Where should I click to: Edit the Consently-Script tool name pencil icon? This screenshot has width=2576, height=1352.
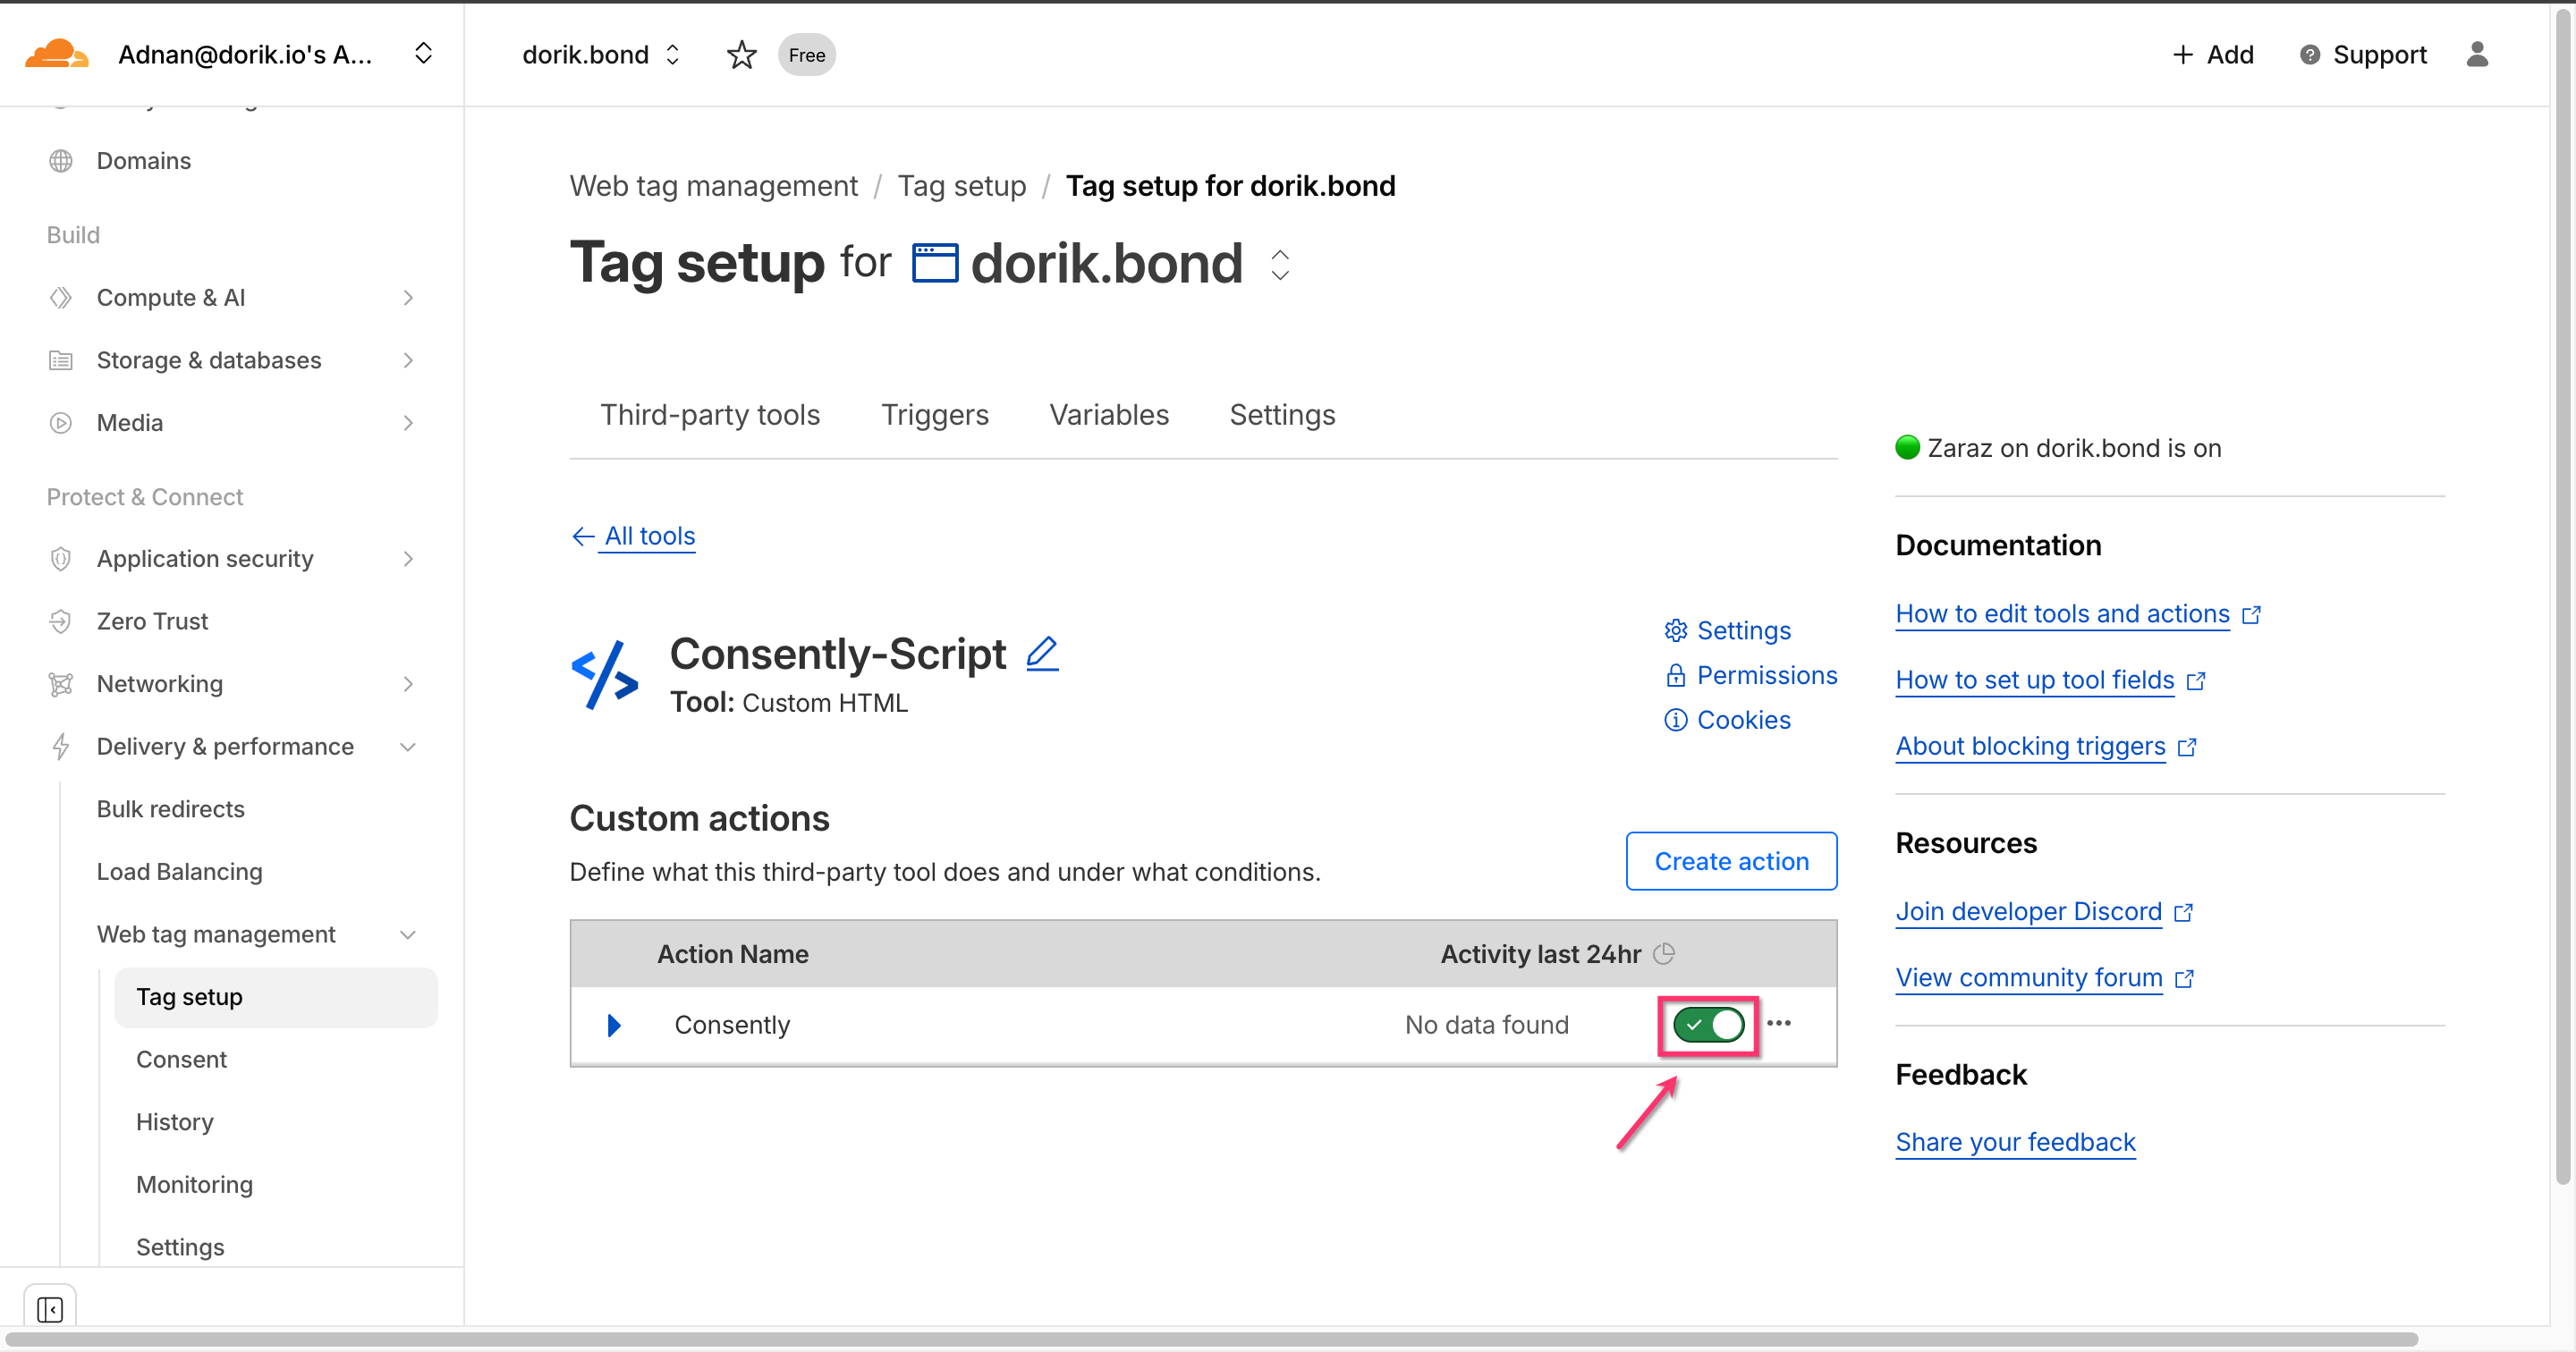pyautogui.click(x=1042, y=654)
